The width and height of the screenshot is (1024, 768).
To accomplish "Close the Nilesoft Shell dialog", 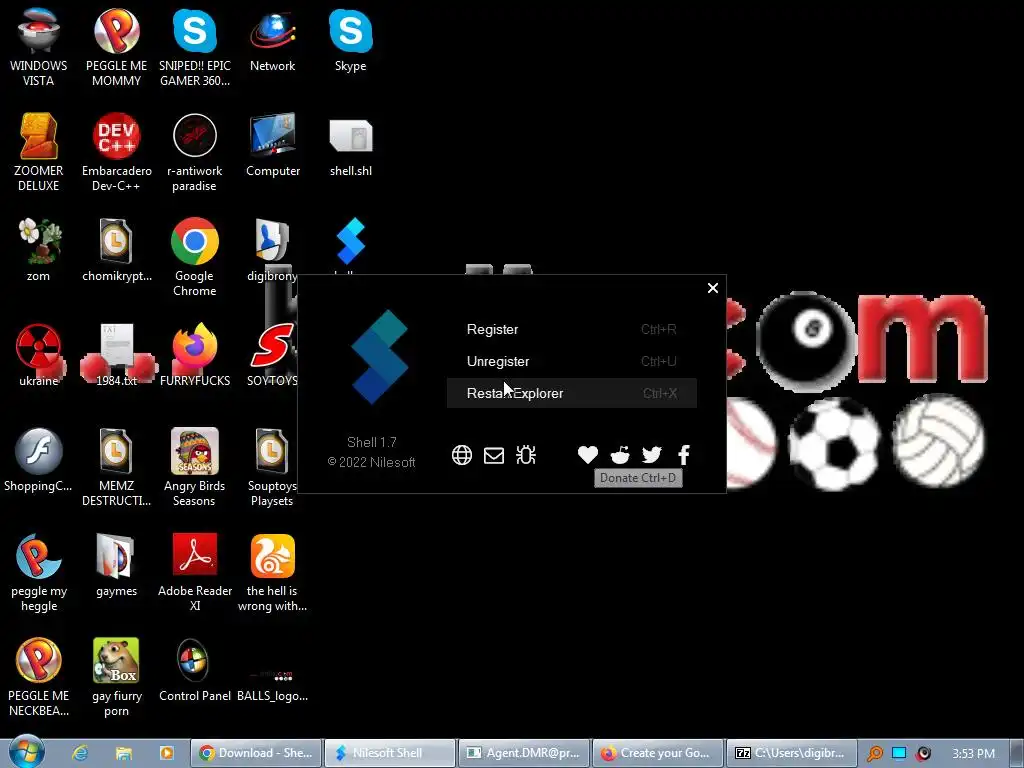I will pyautogui.click(x=712, y=288).
